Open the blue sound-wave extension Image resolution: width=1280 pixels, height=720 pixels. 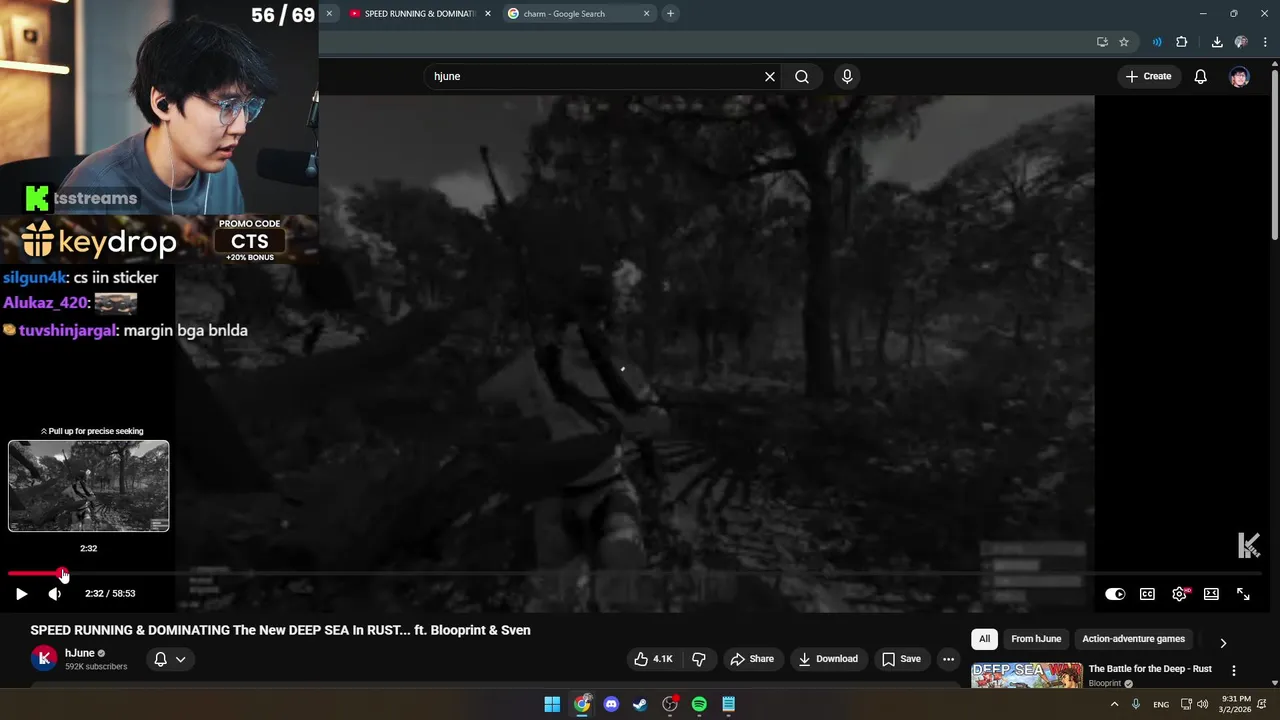[x=1157, y=42]
